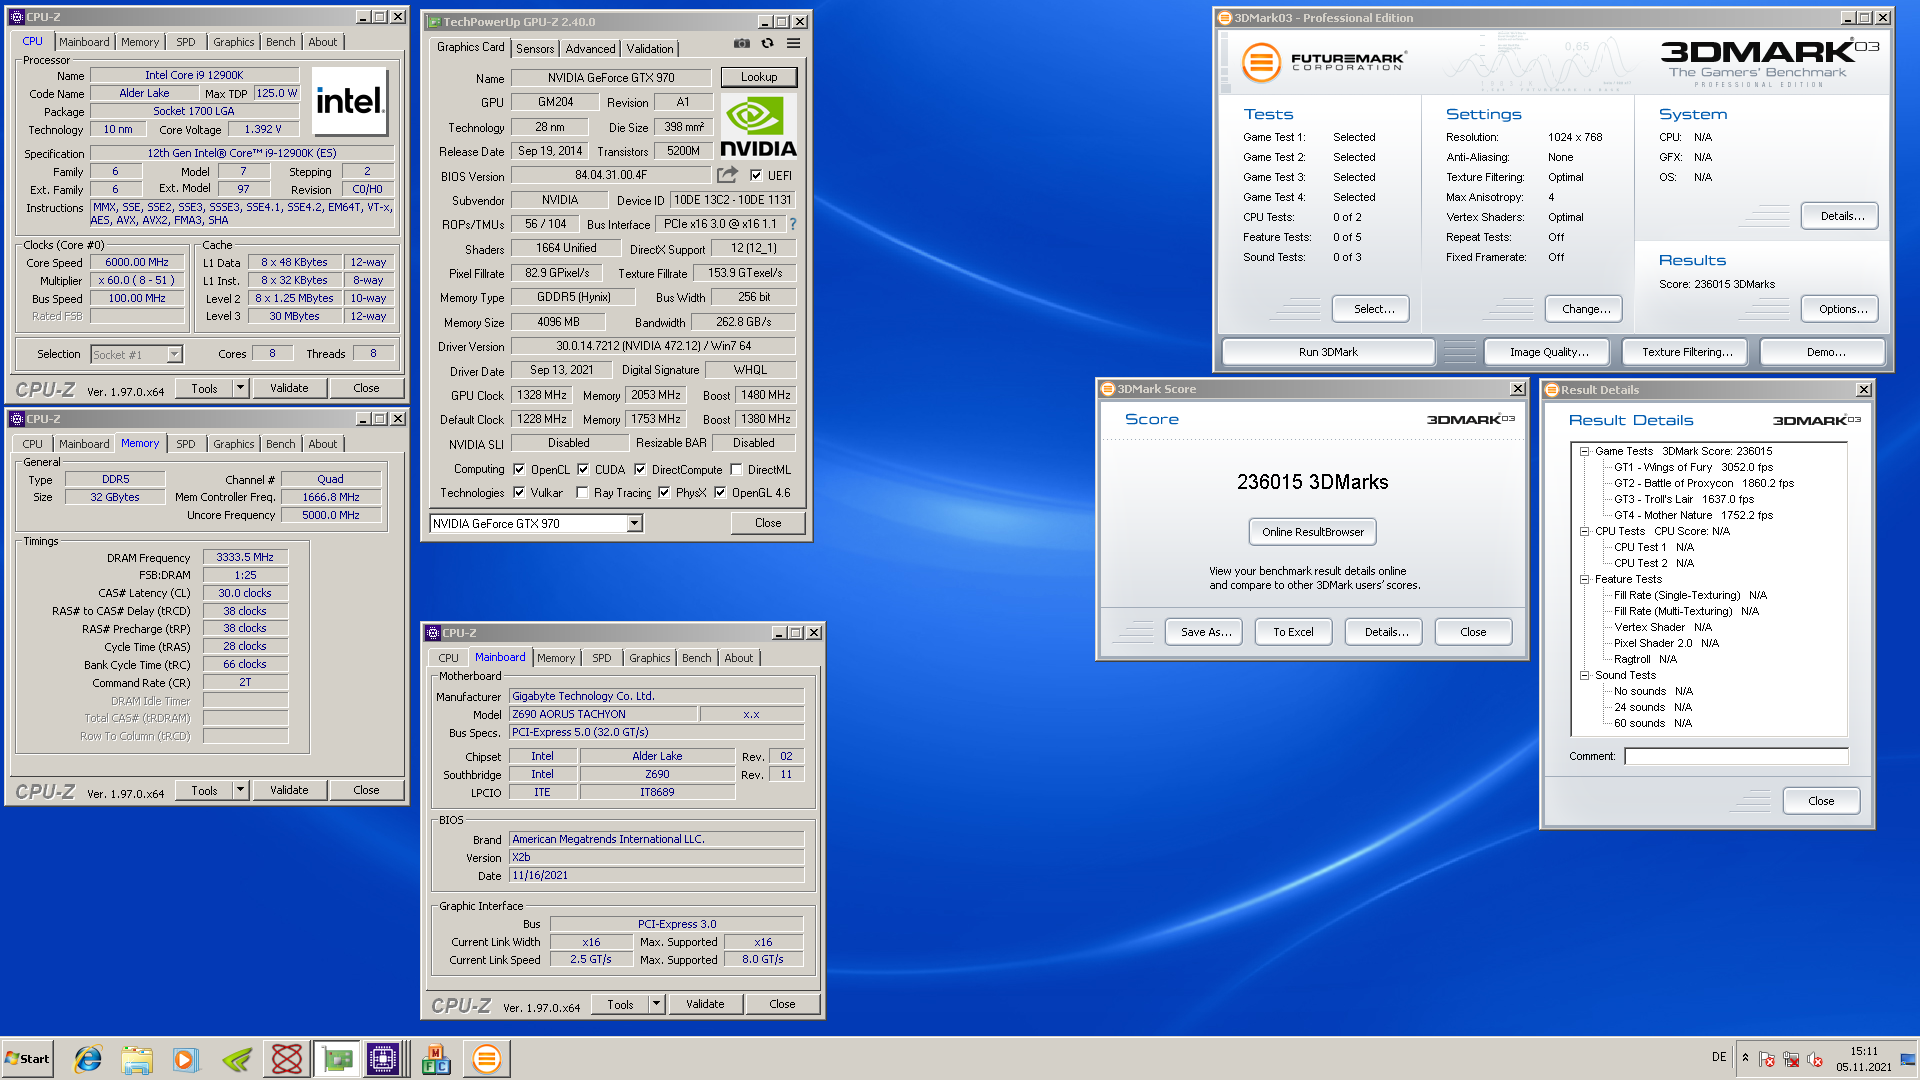Click the disconnected network tray icon
Viewport: 1920px width, 1080px height.
pos(1791,1059)
